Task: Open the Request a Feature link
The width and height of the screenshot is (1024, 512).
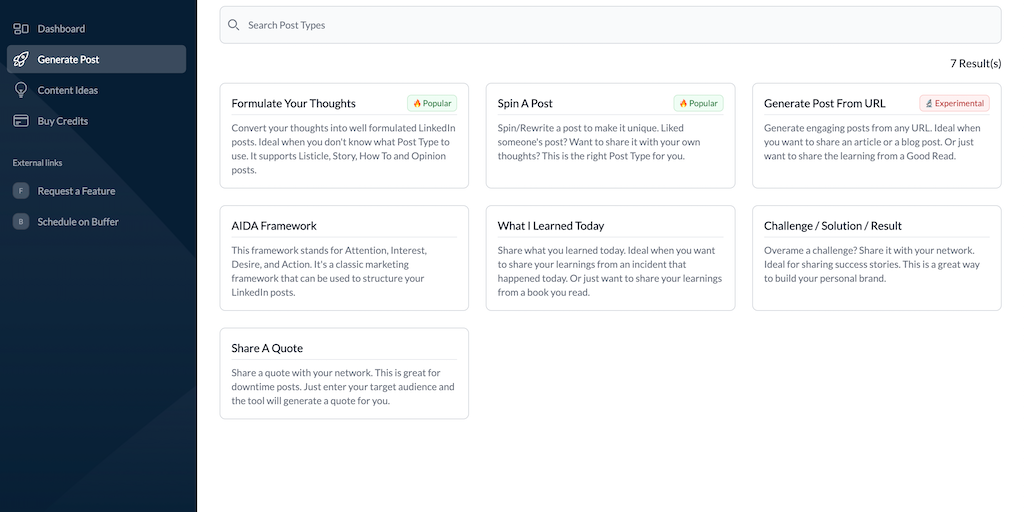Action: (x=76, y=191)
